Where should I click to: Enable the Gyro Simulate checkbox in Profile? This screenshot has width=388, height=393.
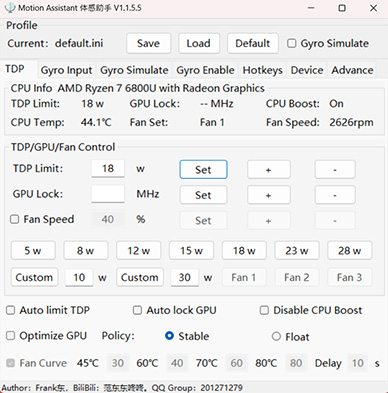292,43
